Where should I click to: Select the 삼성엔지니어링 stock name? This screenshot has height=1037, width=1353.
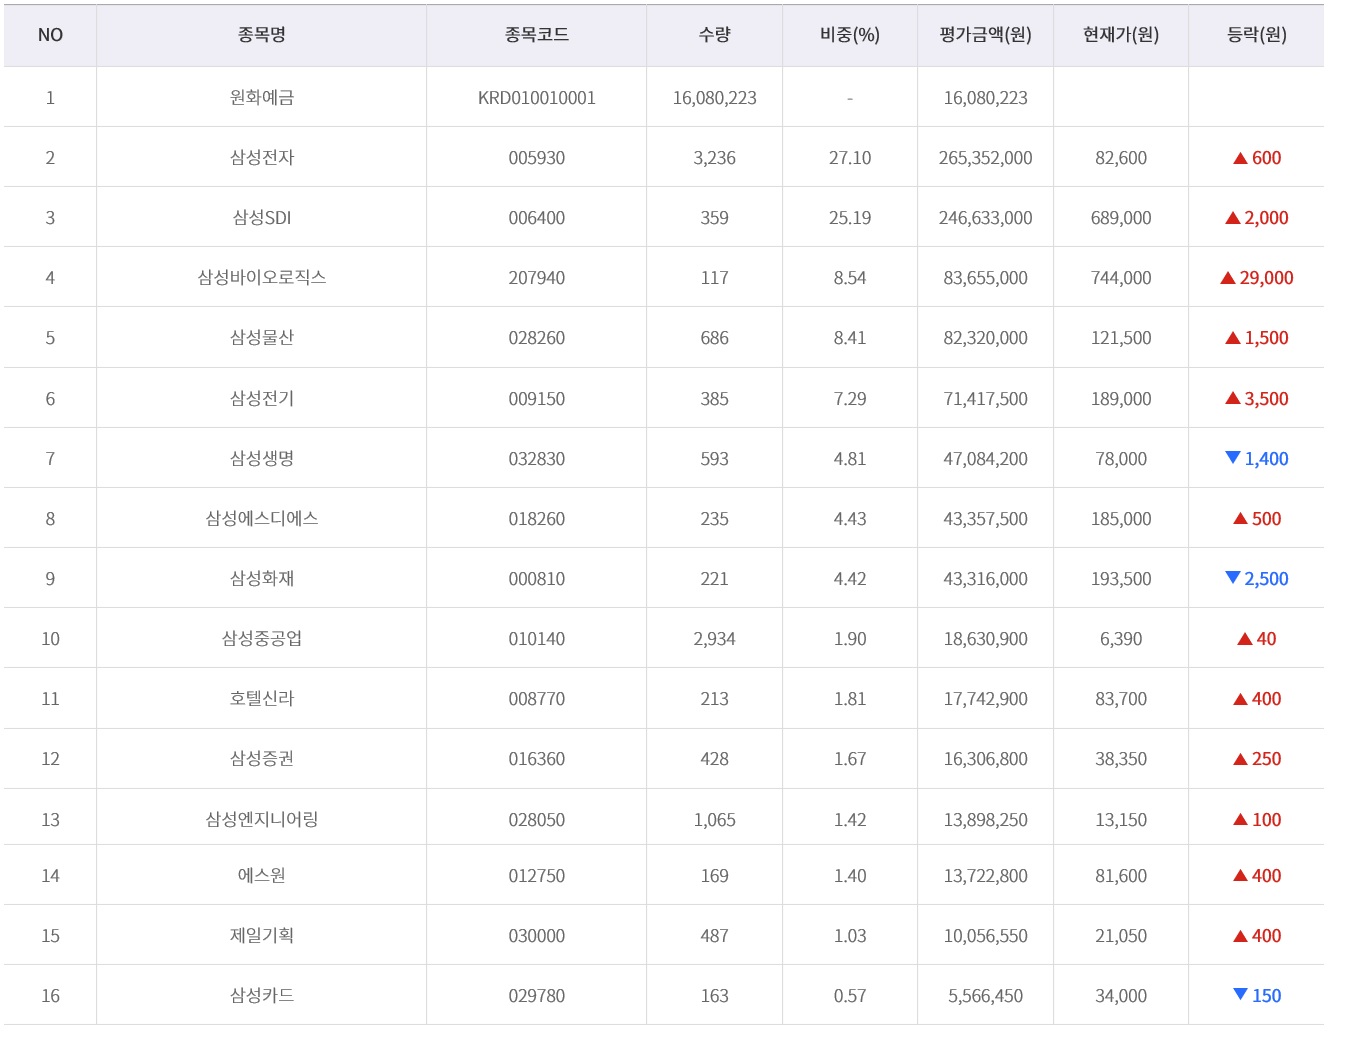(261, 819)
